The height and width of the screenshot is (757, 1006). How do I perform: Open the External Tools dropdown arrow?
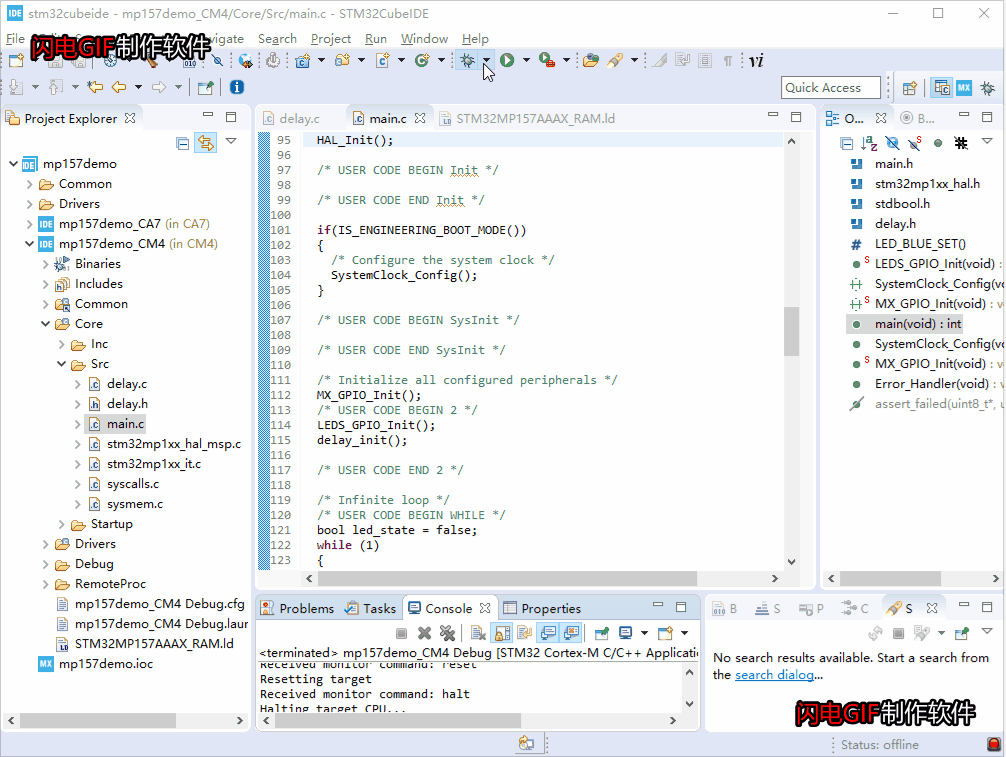pyautogui.click(x=566, y=60)
